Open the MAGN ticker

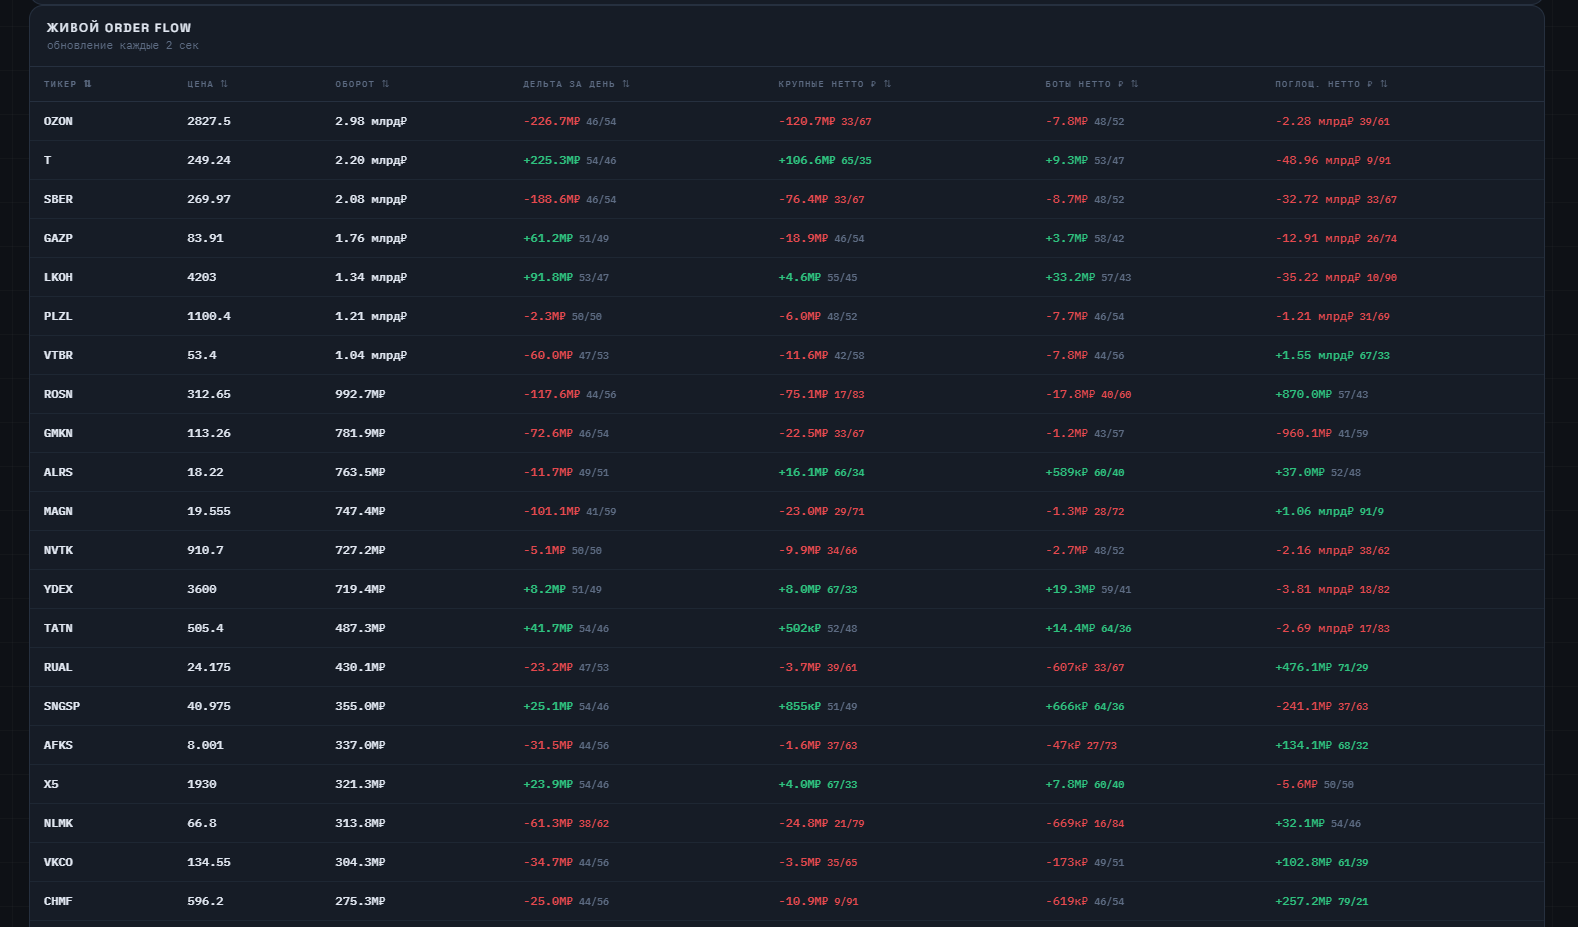click(58, 511)
